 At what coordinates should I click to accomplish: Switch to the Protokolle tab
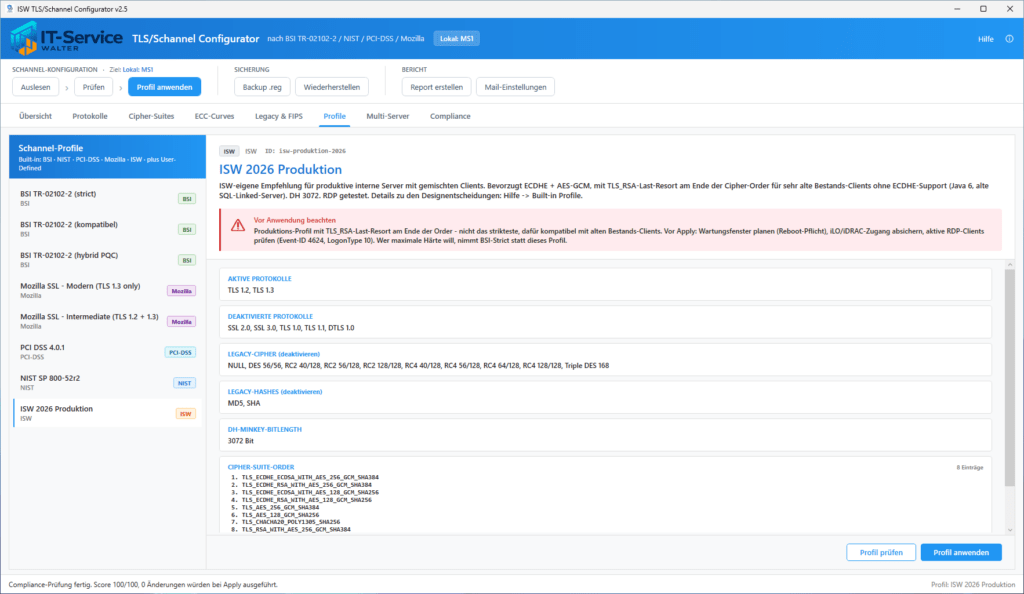coord(90,116)
